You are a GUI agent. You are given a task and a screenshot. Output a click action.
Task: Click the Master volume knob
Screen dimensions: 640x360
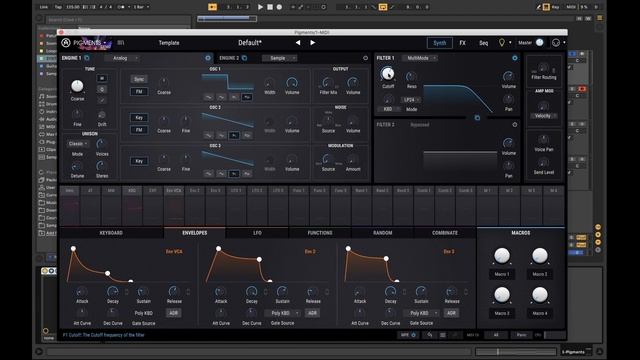click(540, 42)
